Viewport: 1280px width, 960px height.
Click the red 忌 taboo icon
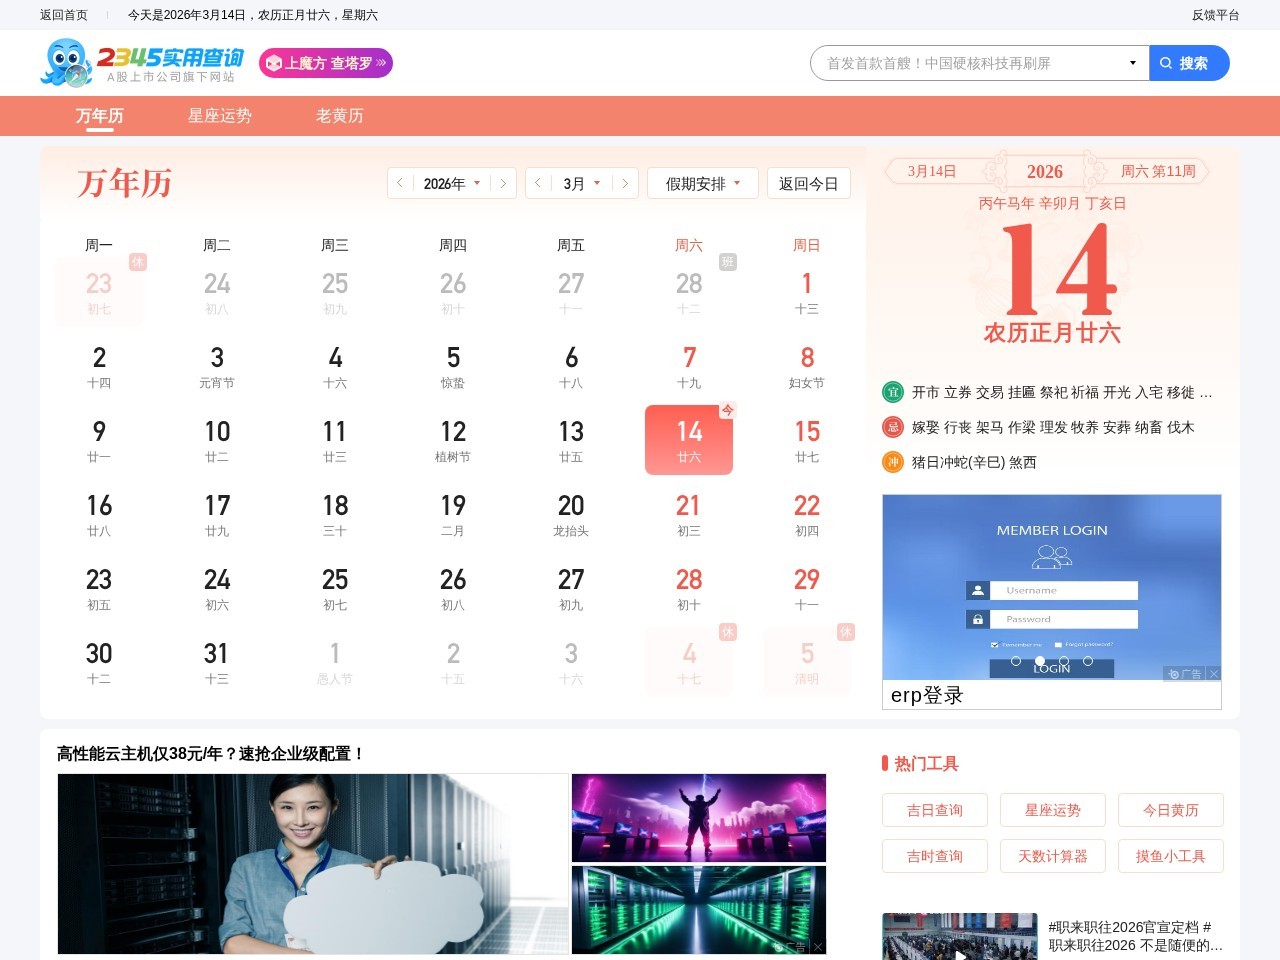893,427
